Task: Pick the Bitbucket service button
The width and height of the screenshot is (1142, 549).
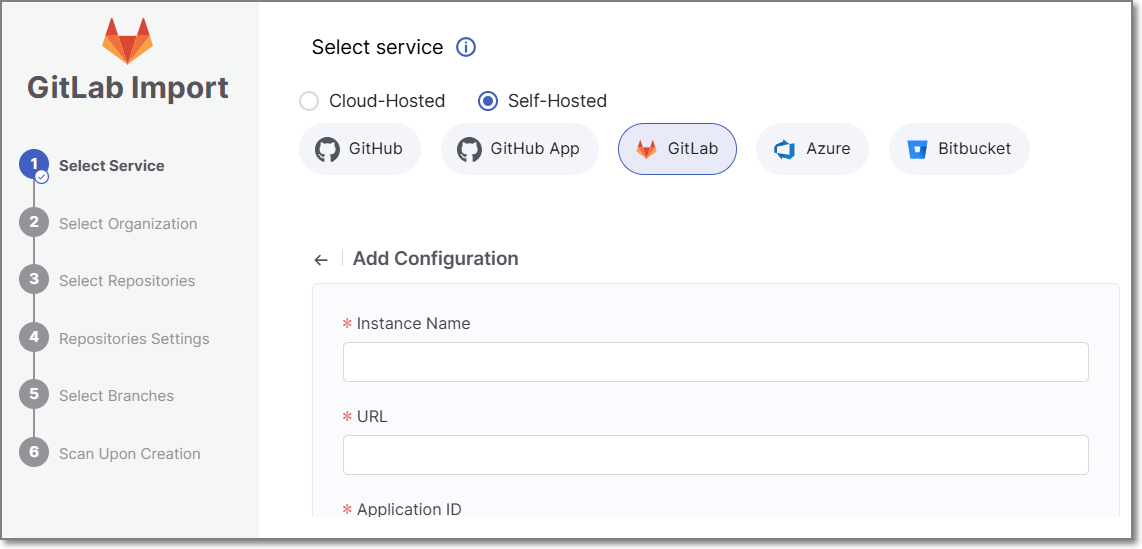Action: [x=959, y=149]
